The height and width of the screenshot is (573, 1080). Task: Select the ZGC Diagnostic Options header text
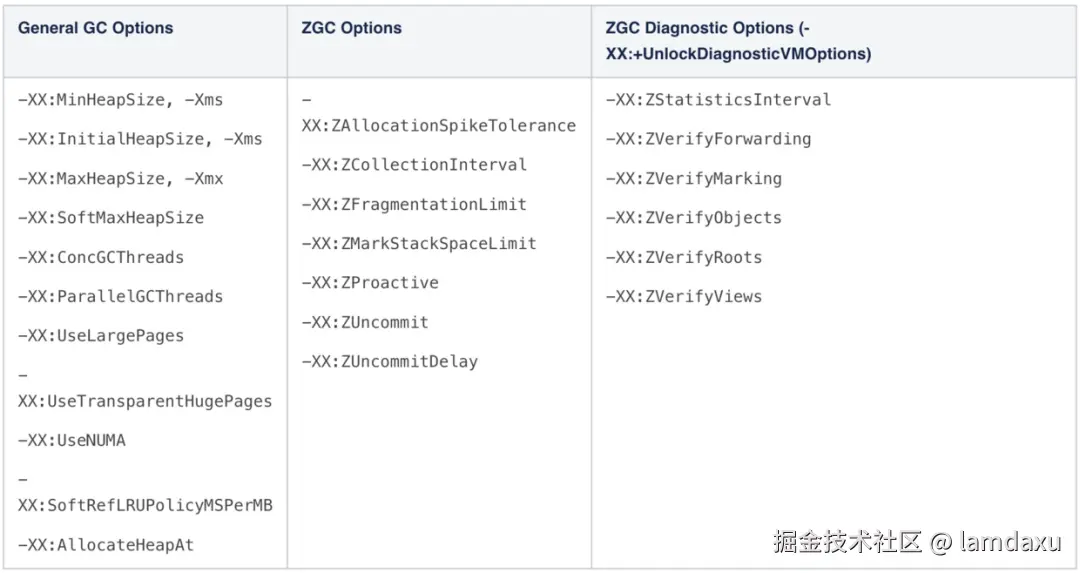pyautogui.click(x=738, y=41)
